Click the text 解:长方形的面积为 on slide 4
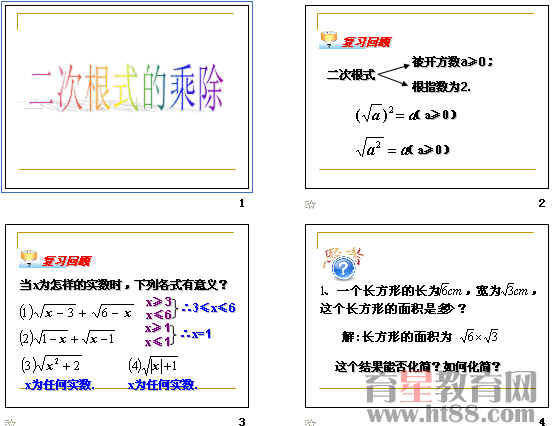This screenshot has height=426, width=552. (397, 337)
